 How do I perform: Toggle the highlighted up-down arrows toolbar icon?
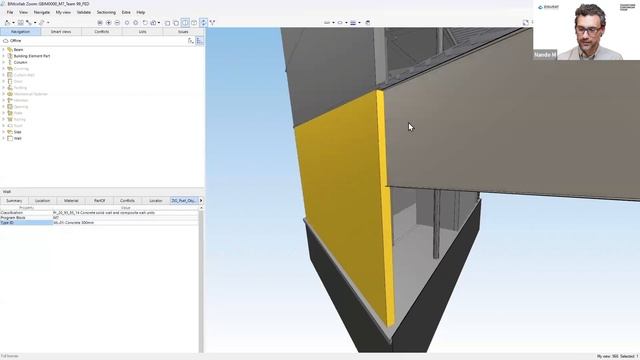pos(203,23)
